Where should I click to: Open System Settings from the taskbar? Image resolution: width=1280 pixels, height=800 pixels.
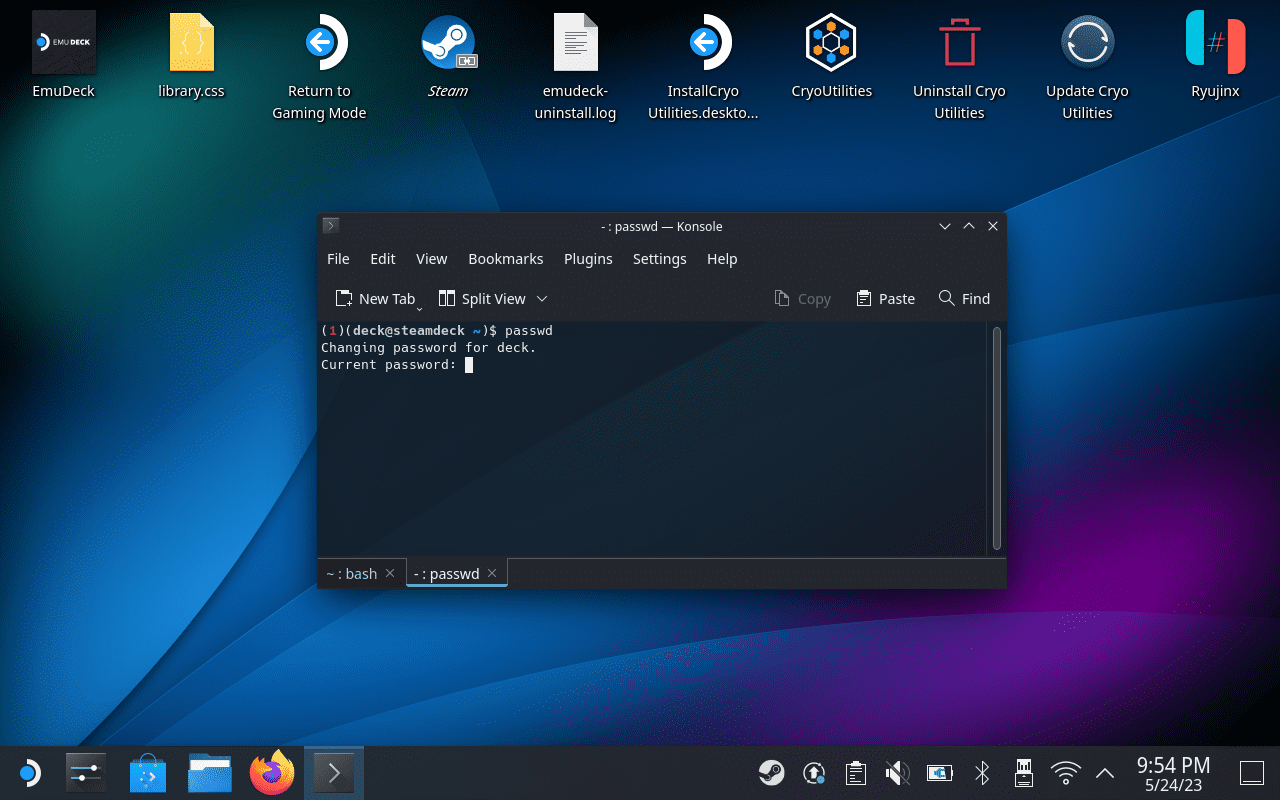[x=86, y=773]
